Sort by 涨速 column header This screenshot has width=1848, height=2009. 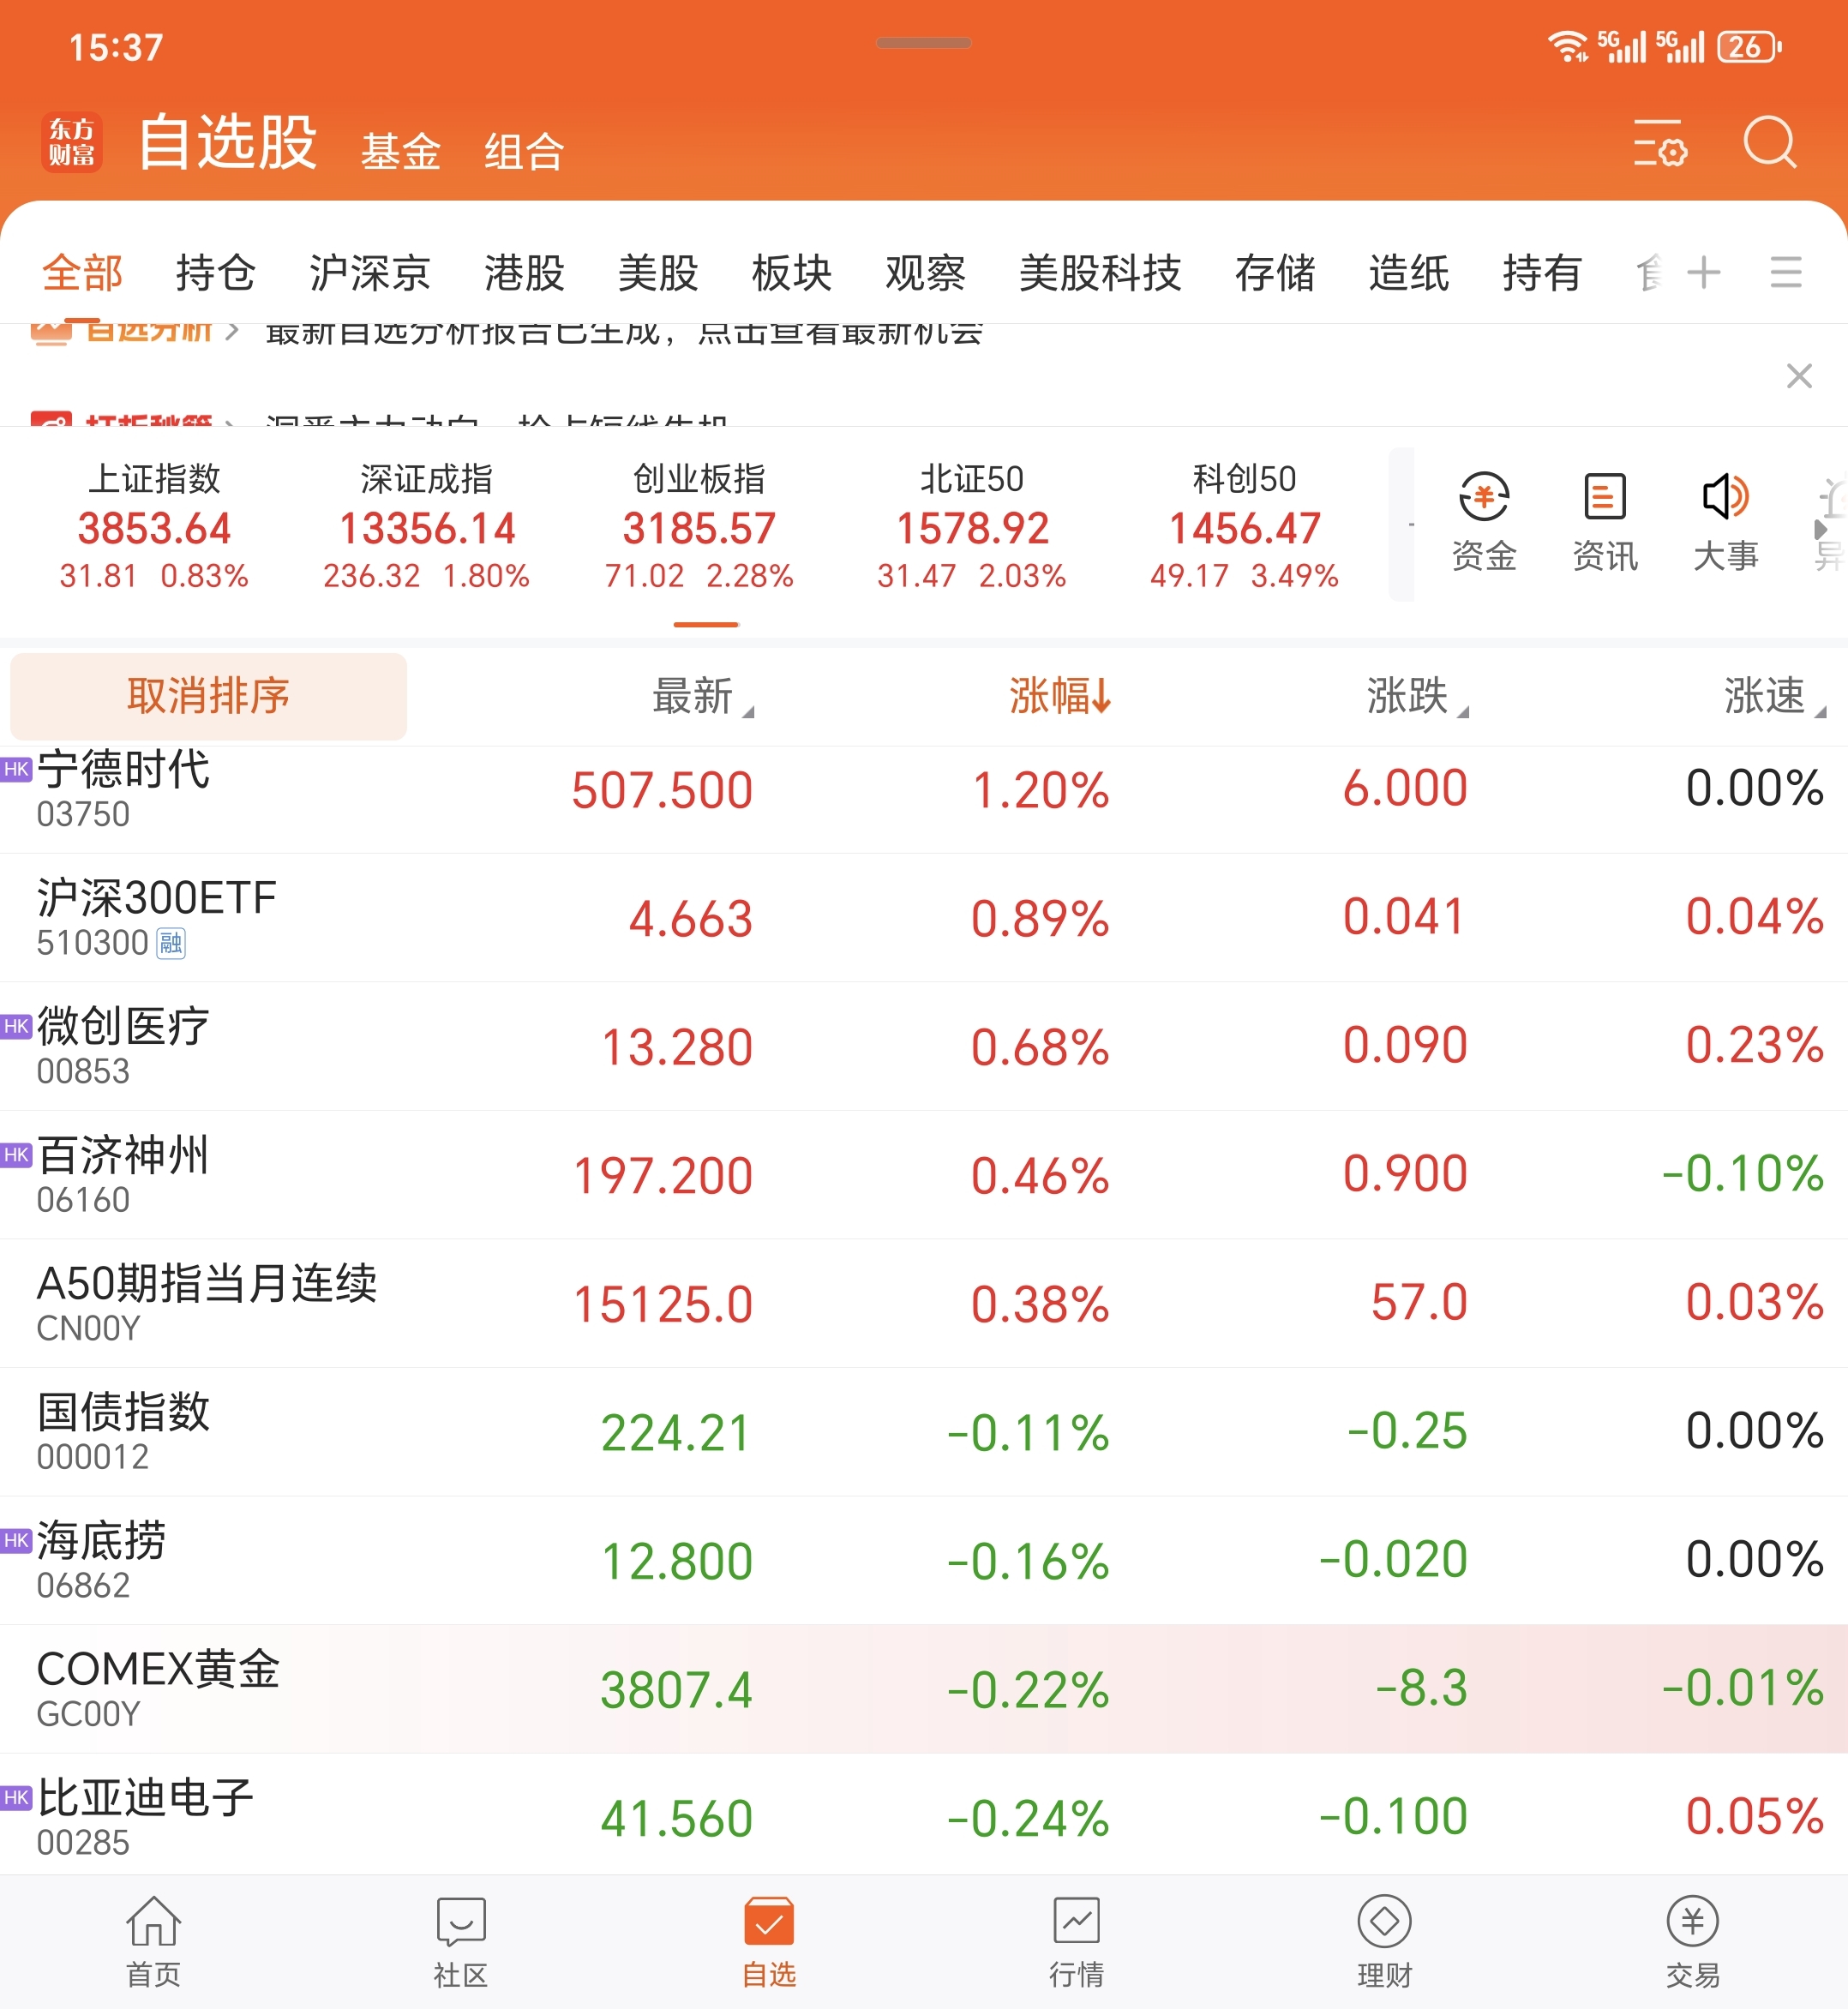(1774, 695)
